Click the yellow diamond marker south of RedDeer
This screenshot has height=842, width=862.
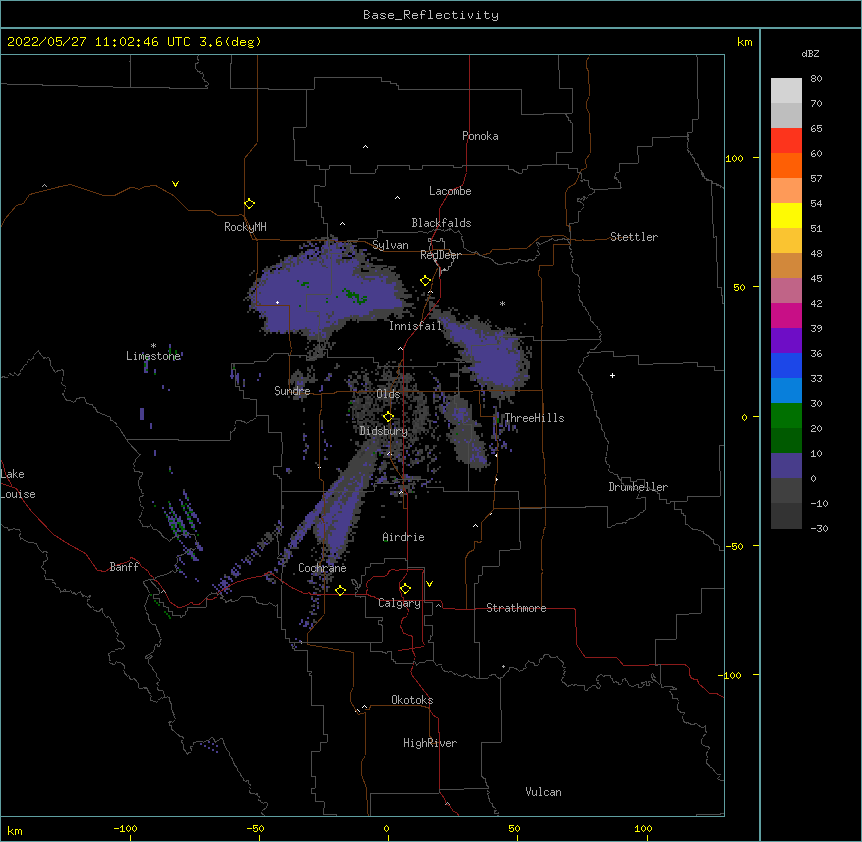(425, 281)
